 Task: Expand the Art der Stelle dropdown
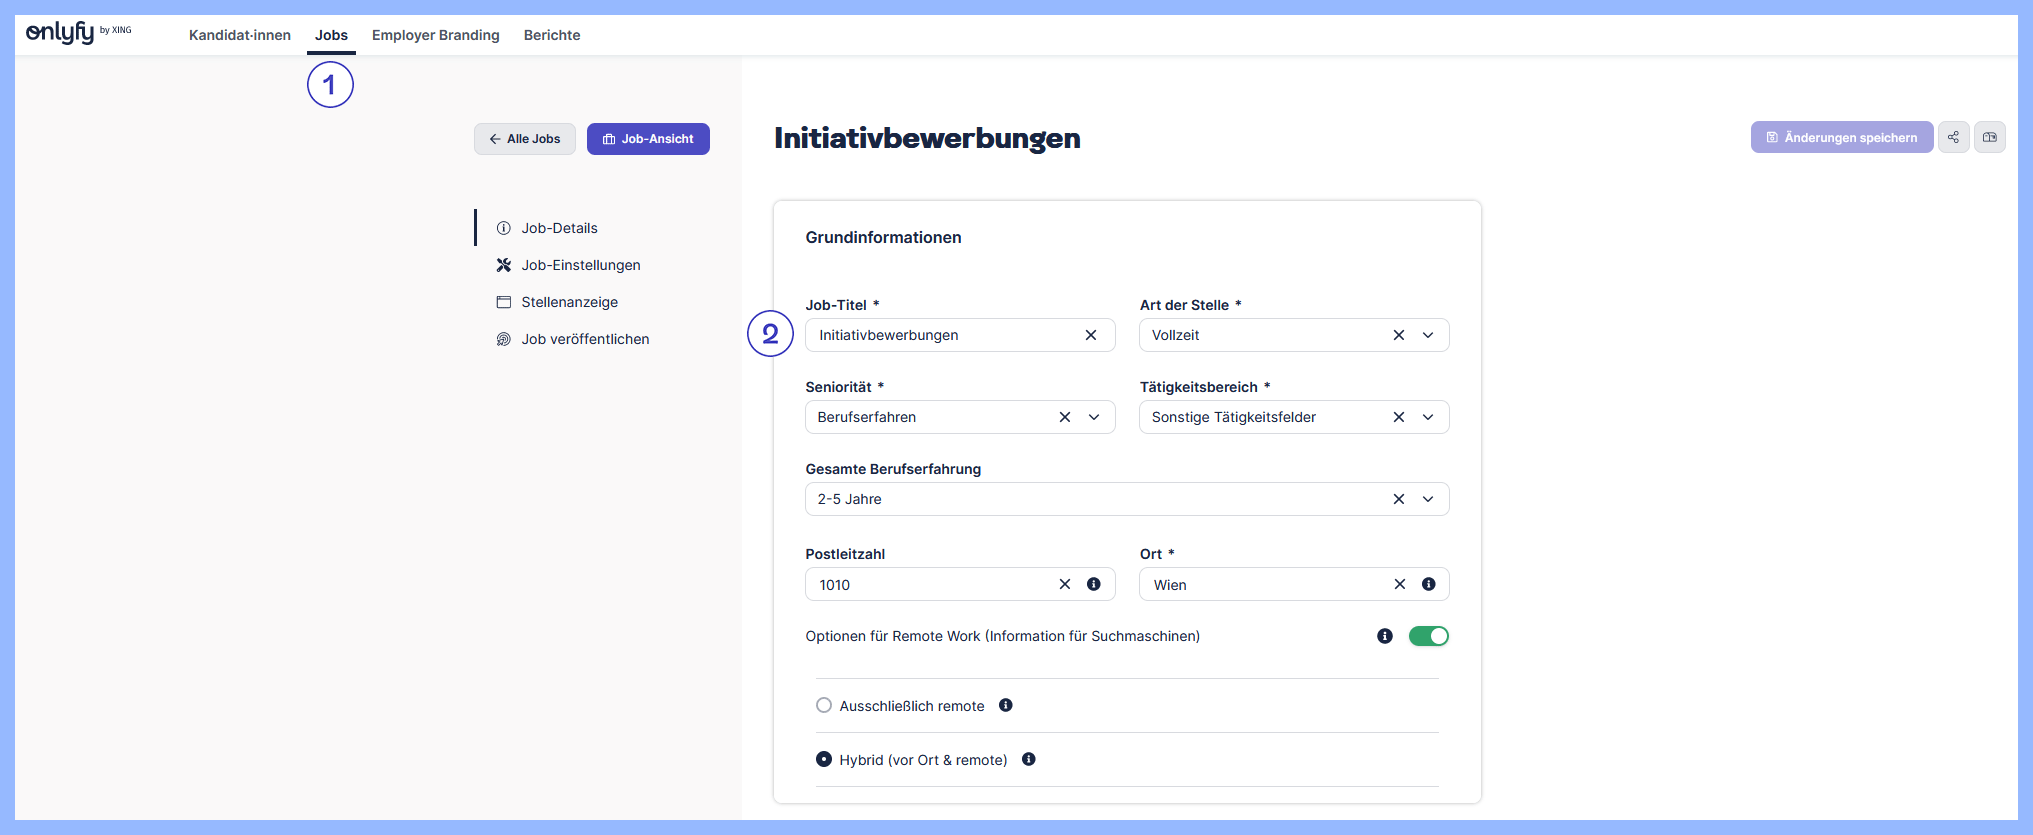click(1428, 335)
